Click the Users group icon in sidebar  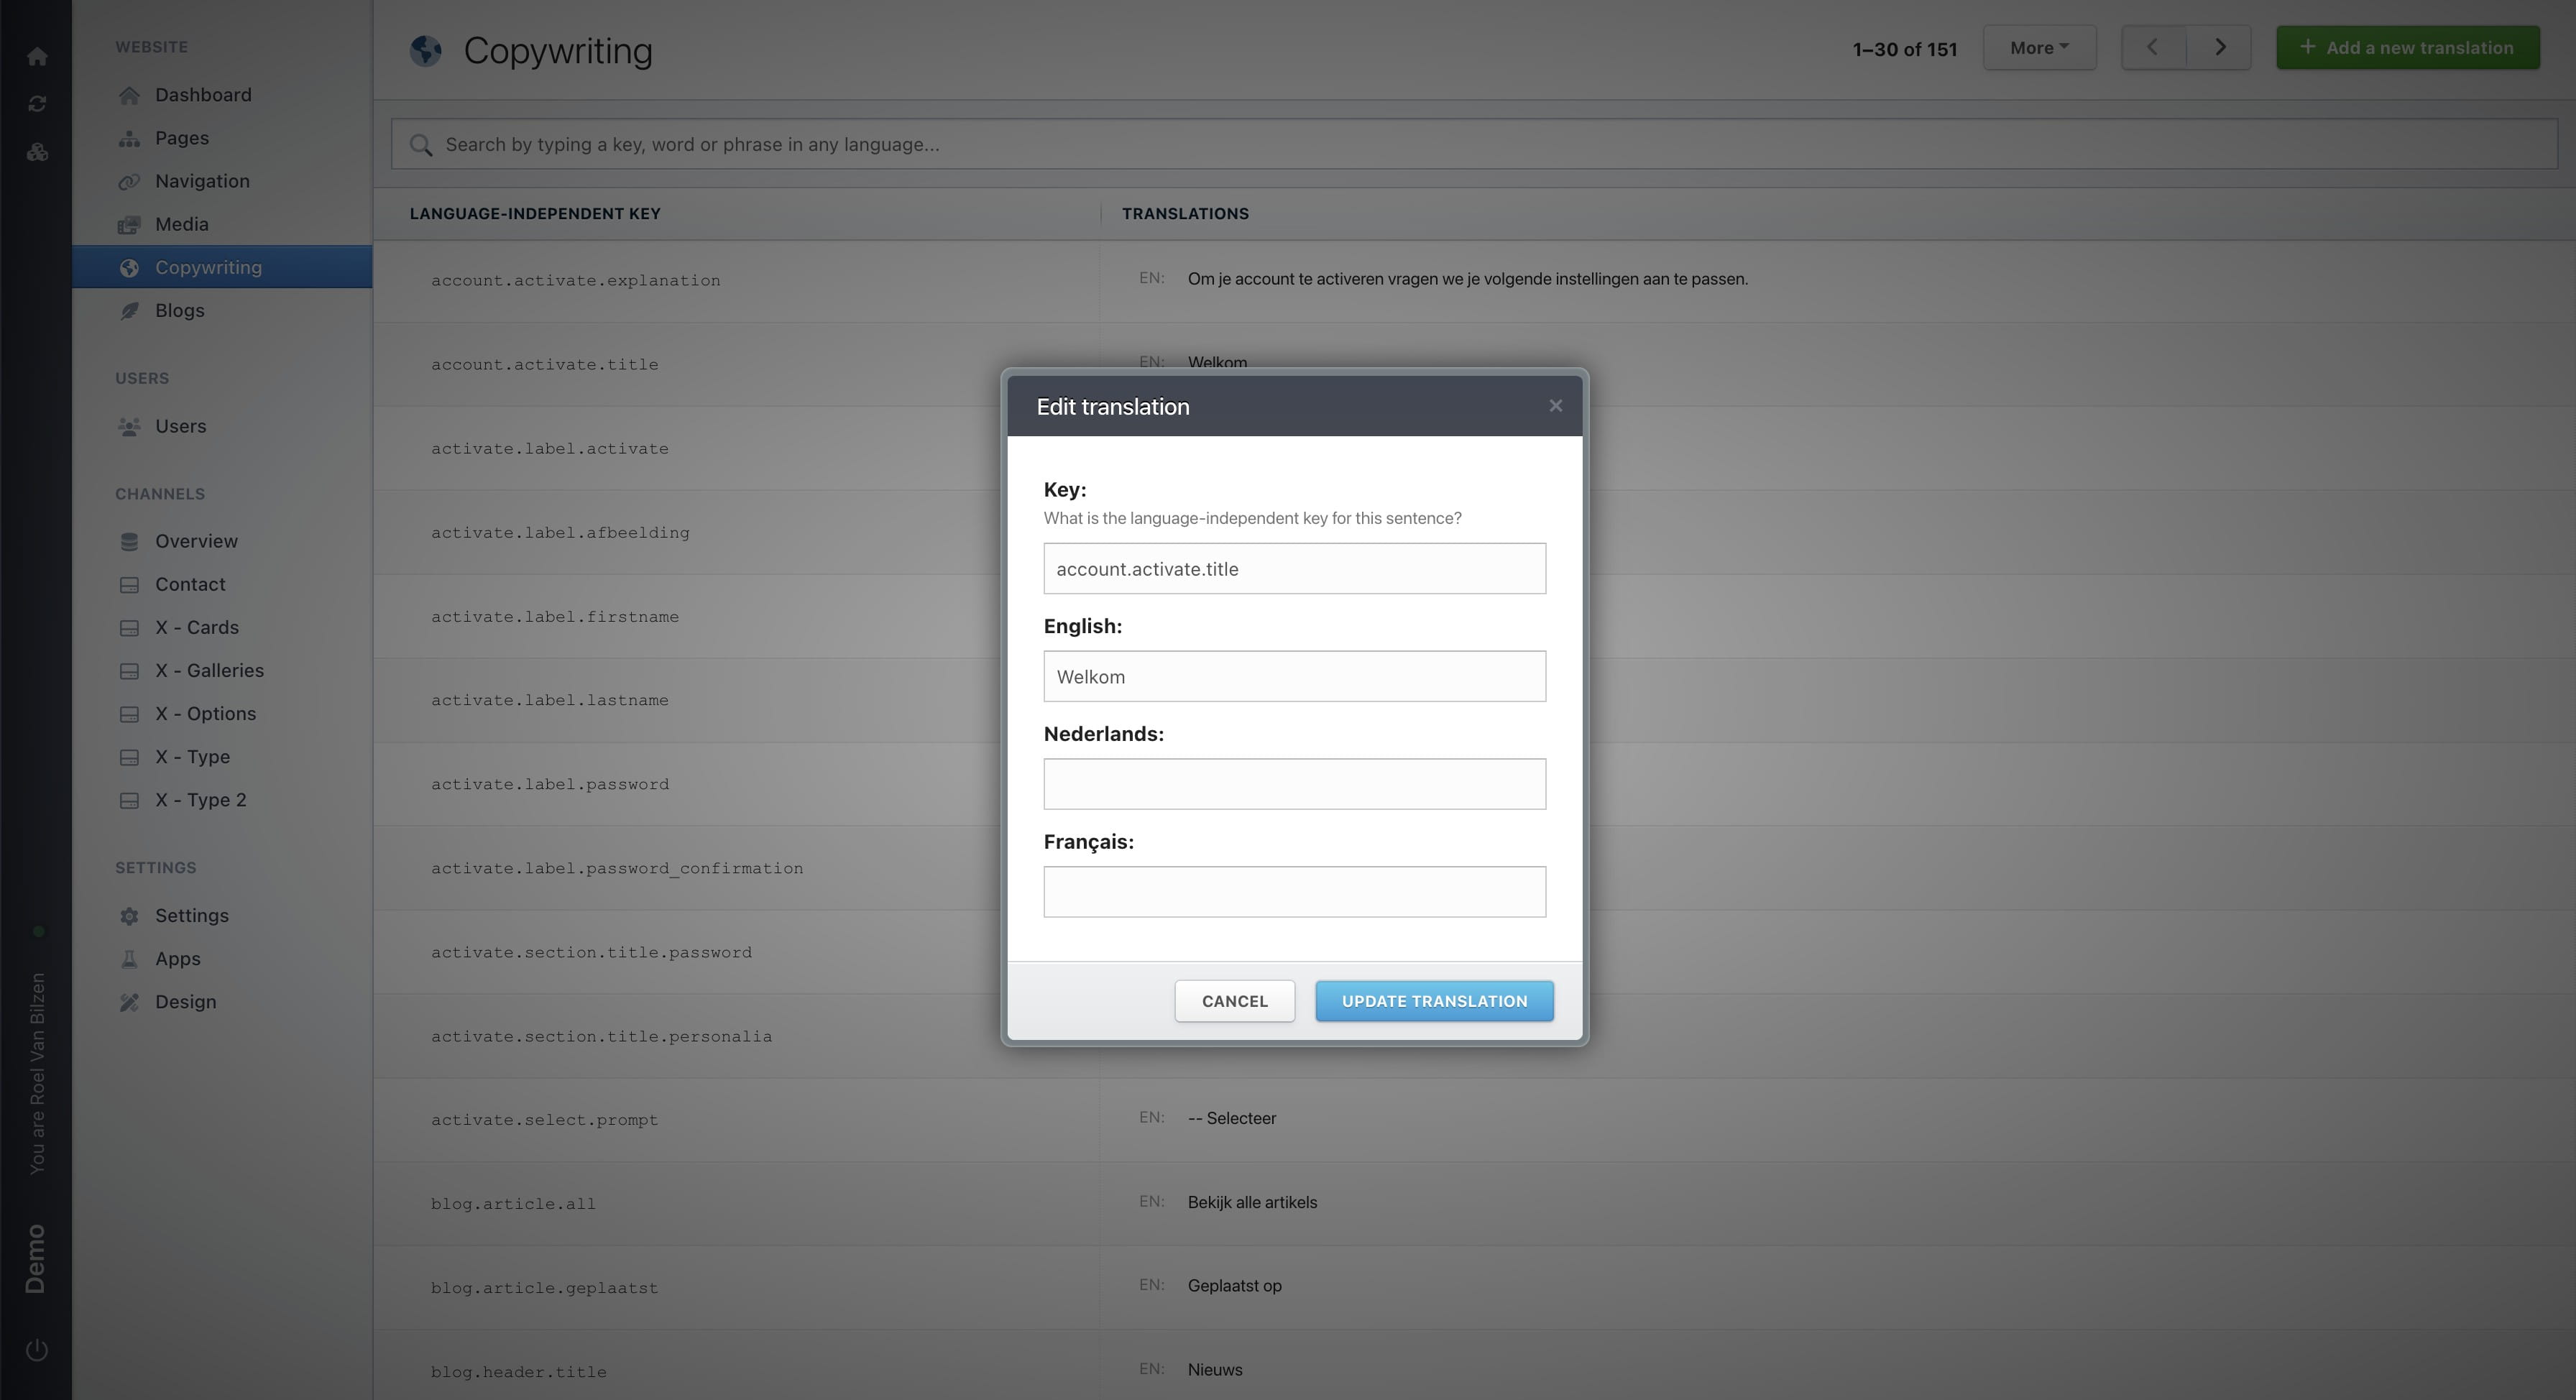pos(129,426)
